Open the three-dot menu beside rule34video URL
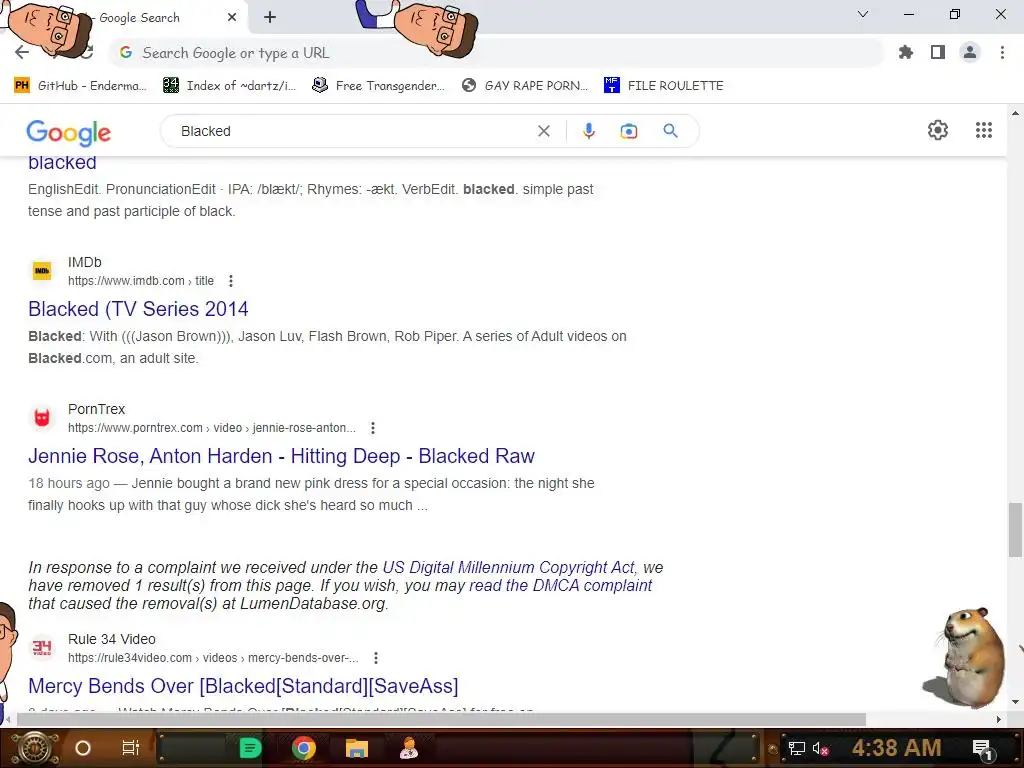The image size is (1024, 768). pyautogui.click(x=376, y=658)
